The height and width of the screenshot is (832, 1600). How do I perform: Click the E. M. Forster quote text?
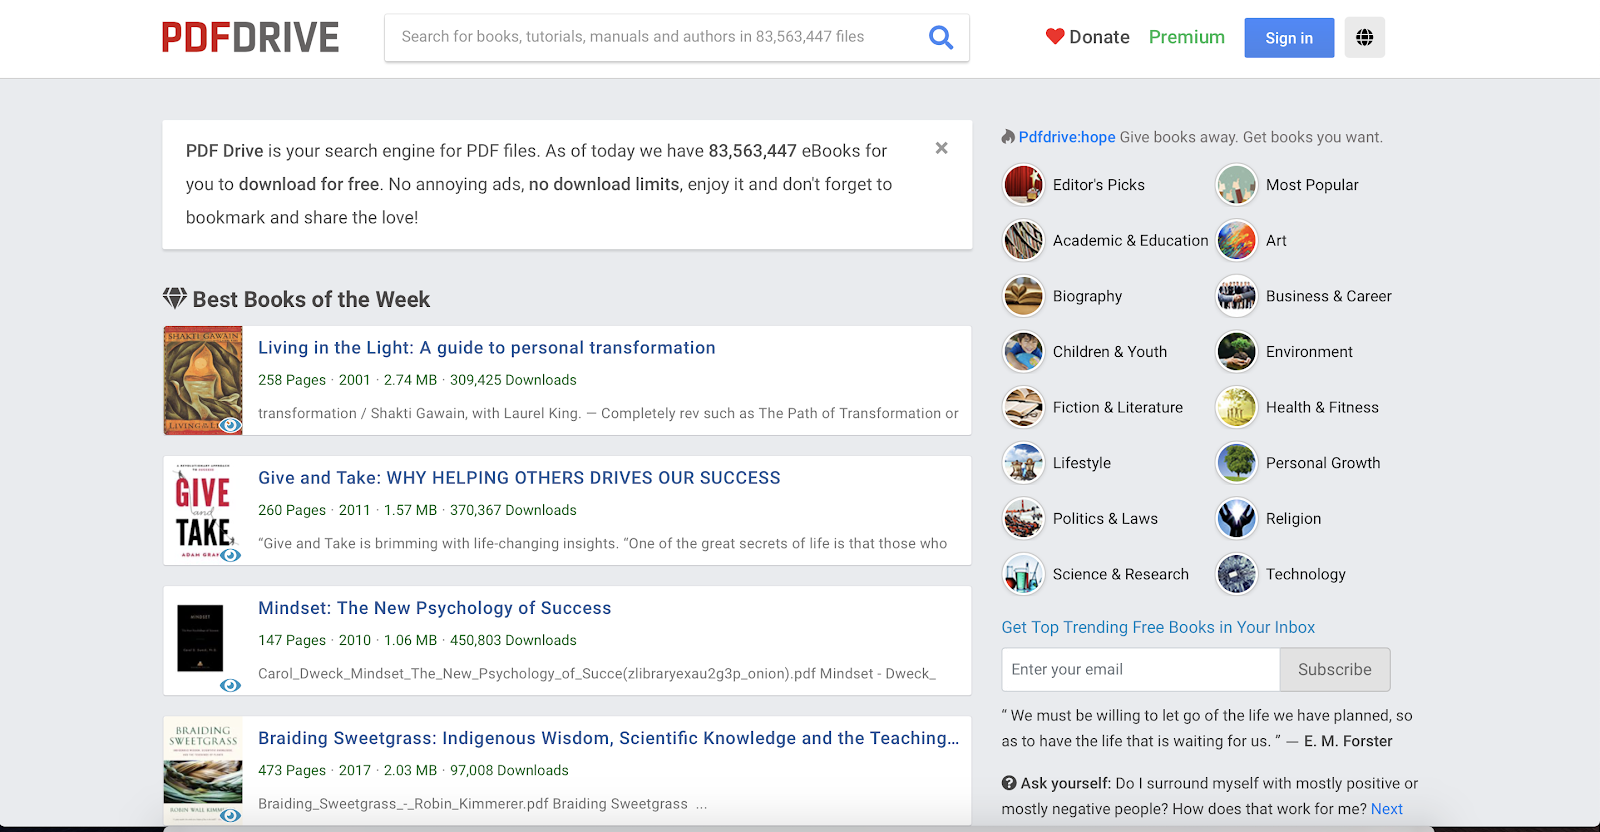1207,728
